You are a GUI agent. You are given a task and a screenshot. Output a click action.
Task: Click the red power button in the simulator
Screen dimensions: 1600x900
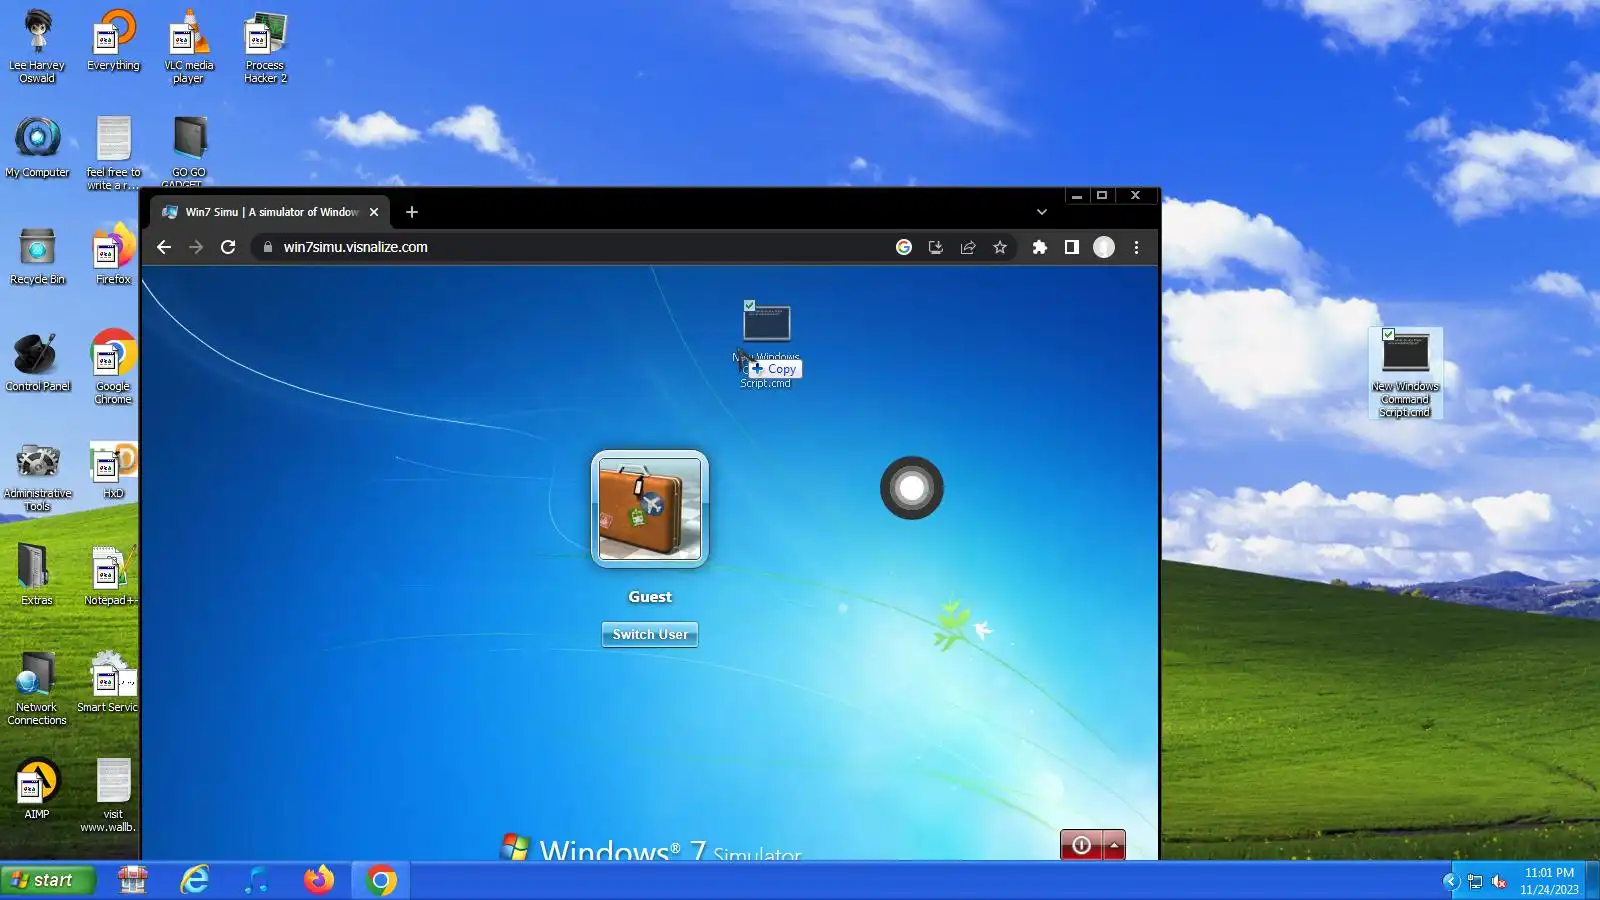coord(1081,845)
